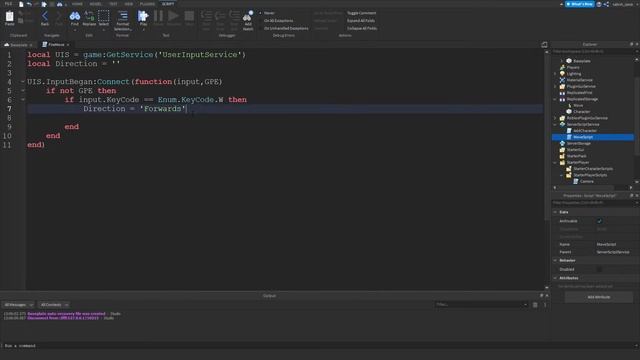This screenshot has height=360, width=640.
Task: Expand the RobloxPluginGuiService node
Action: (555, 118)
